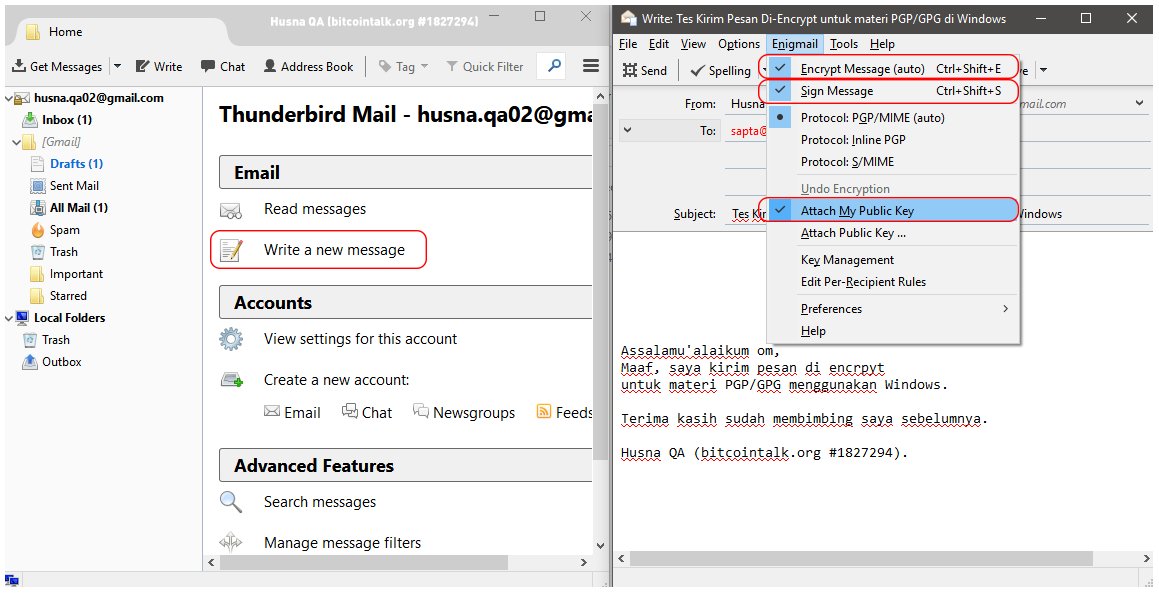Click the Chat icon under Create a new account
The width and height of the screenshot is (1159, 593).
pos(350,411)
